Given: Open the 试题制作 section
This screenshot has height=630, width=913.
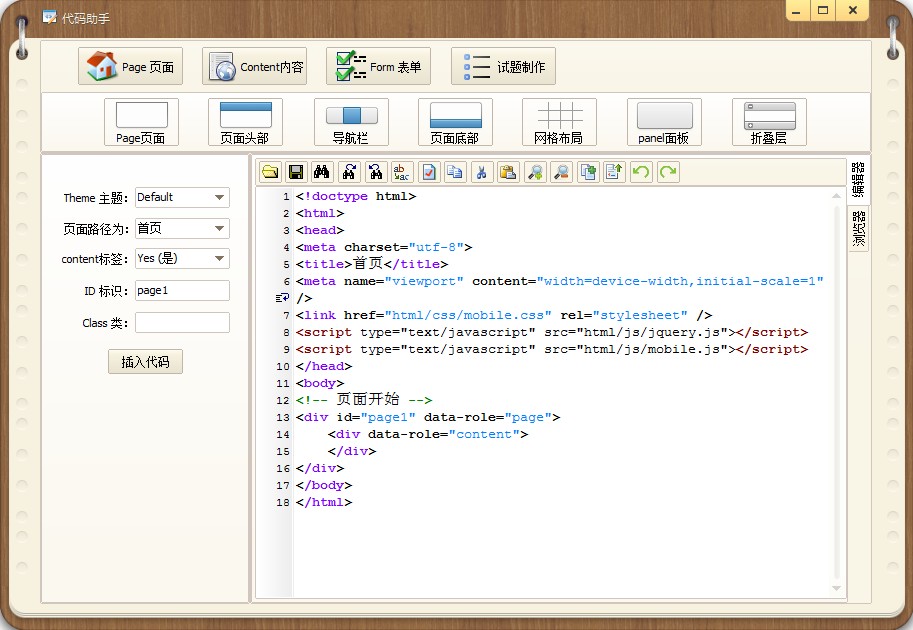Looking at the screenshot, I should (x=503, y=67).
